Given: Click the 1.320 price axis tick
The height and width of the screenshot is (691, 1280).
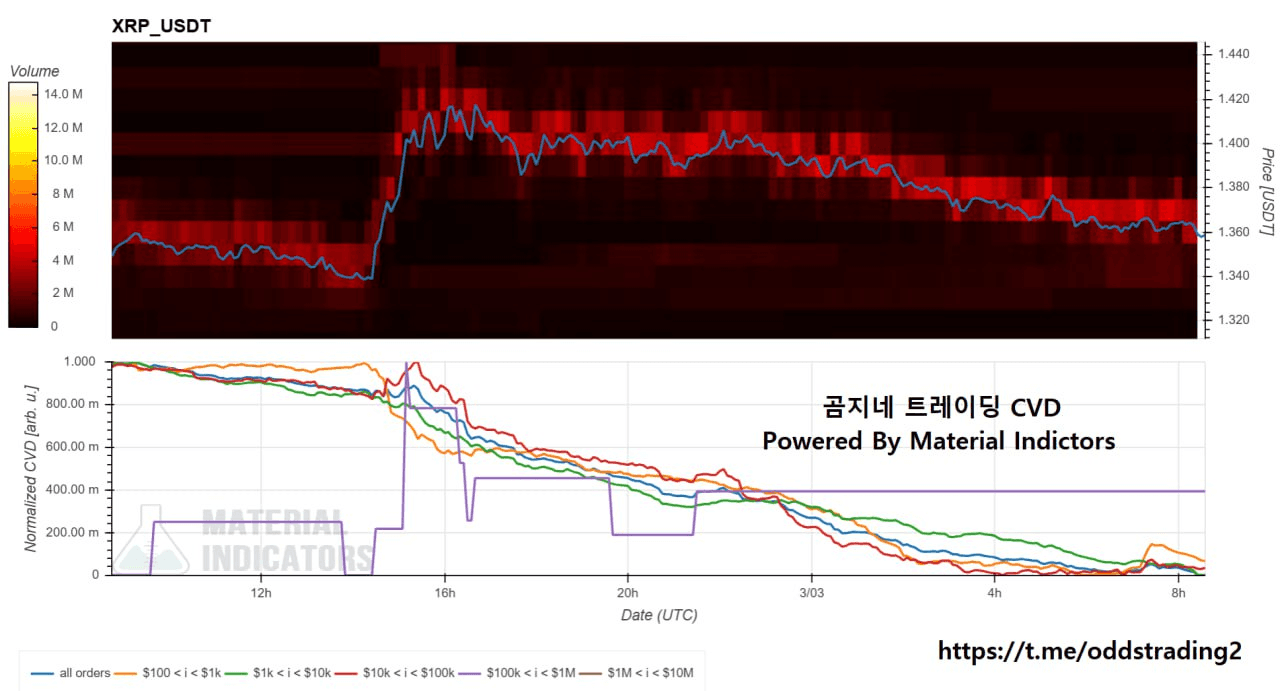Looking at the screenshot, I should click(x=1235, y=320).
